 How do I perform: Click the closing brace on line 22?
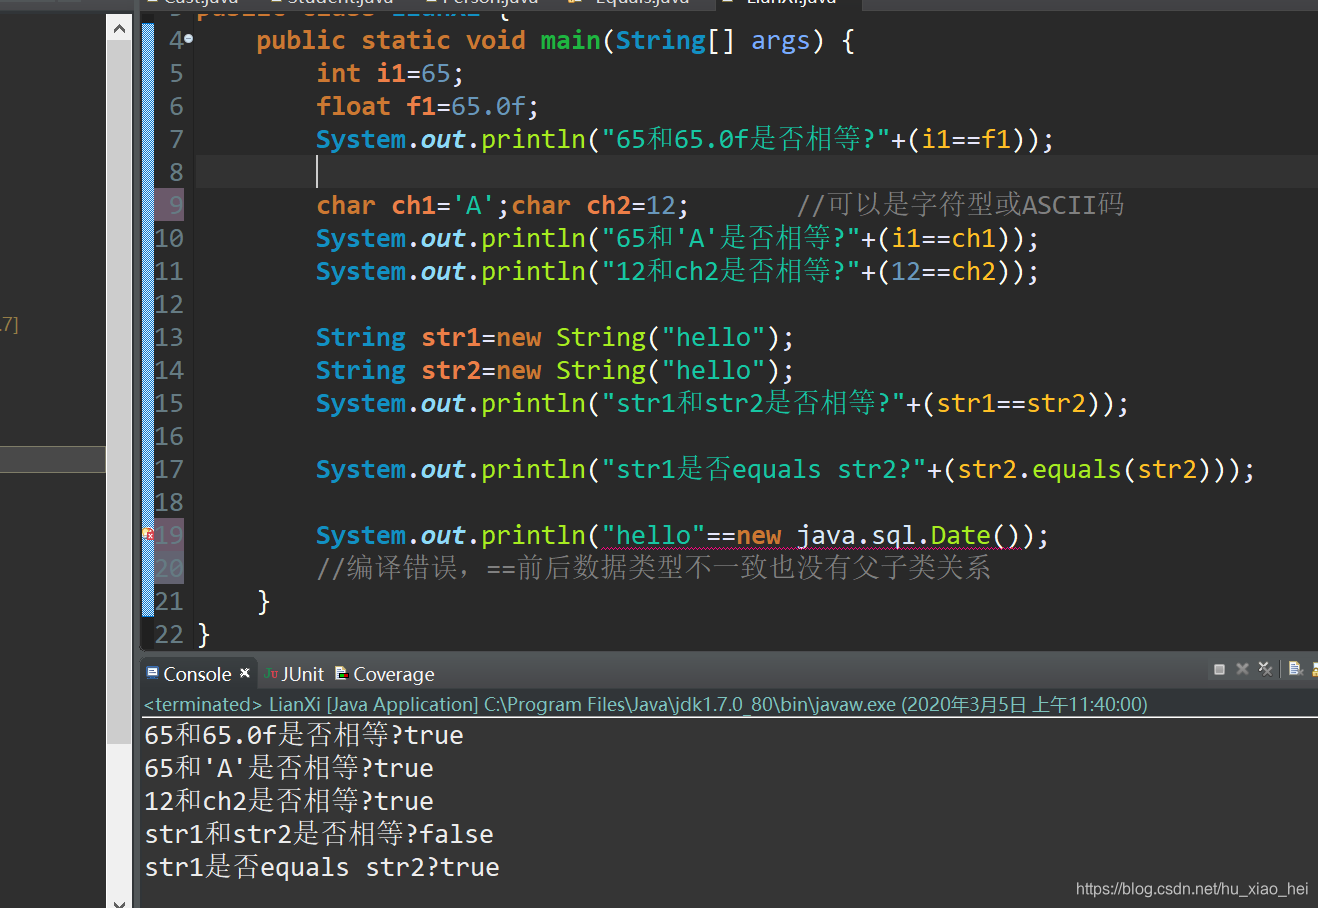pos(204,634)
